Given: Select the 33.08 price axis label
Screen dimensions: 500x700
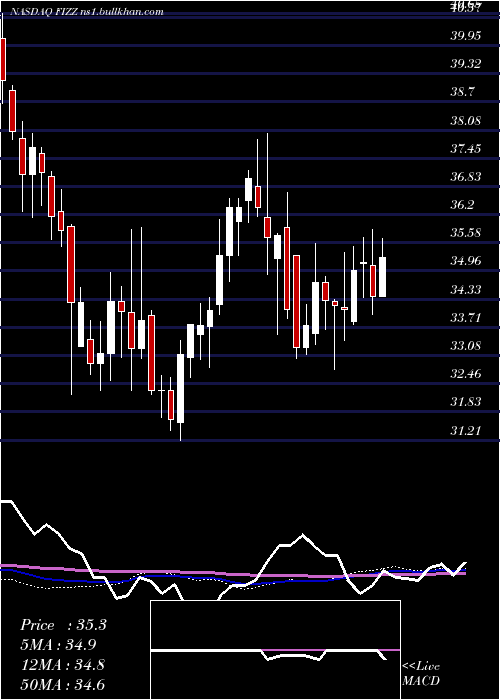Looking at the screenshot, I should (x=466, y=346).
